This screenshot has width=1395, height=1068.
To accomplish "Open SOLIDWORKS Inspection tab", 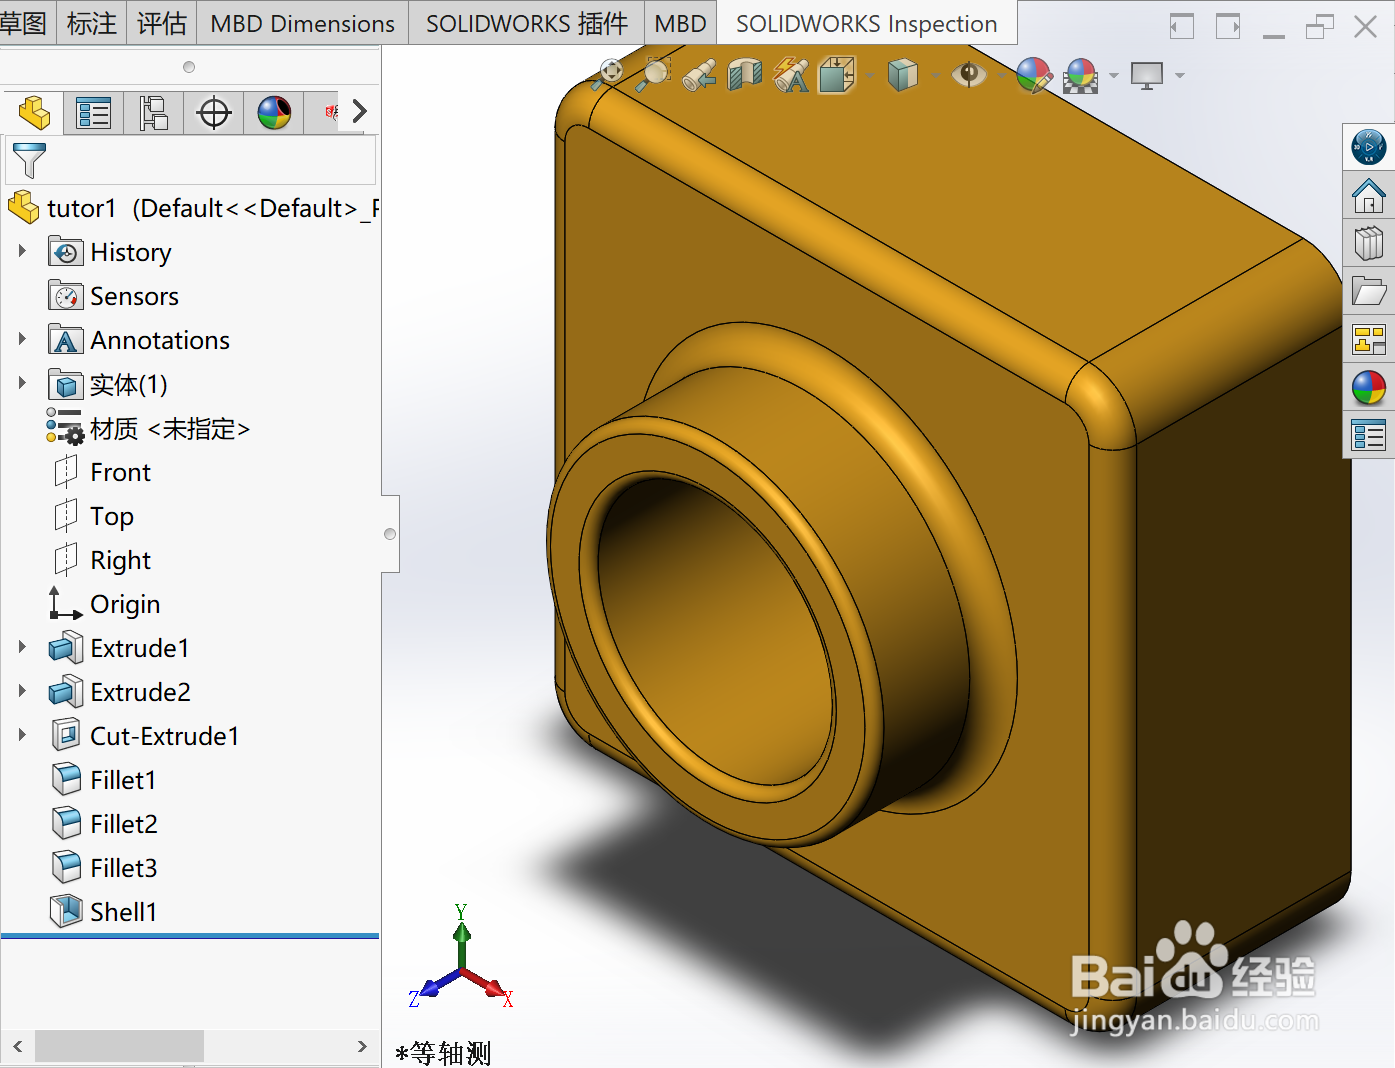I will [x=867, y=23].
